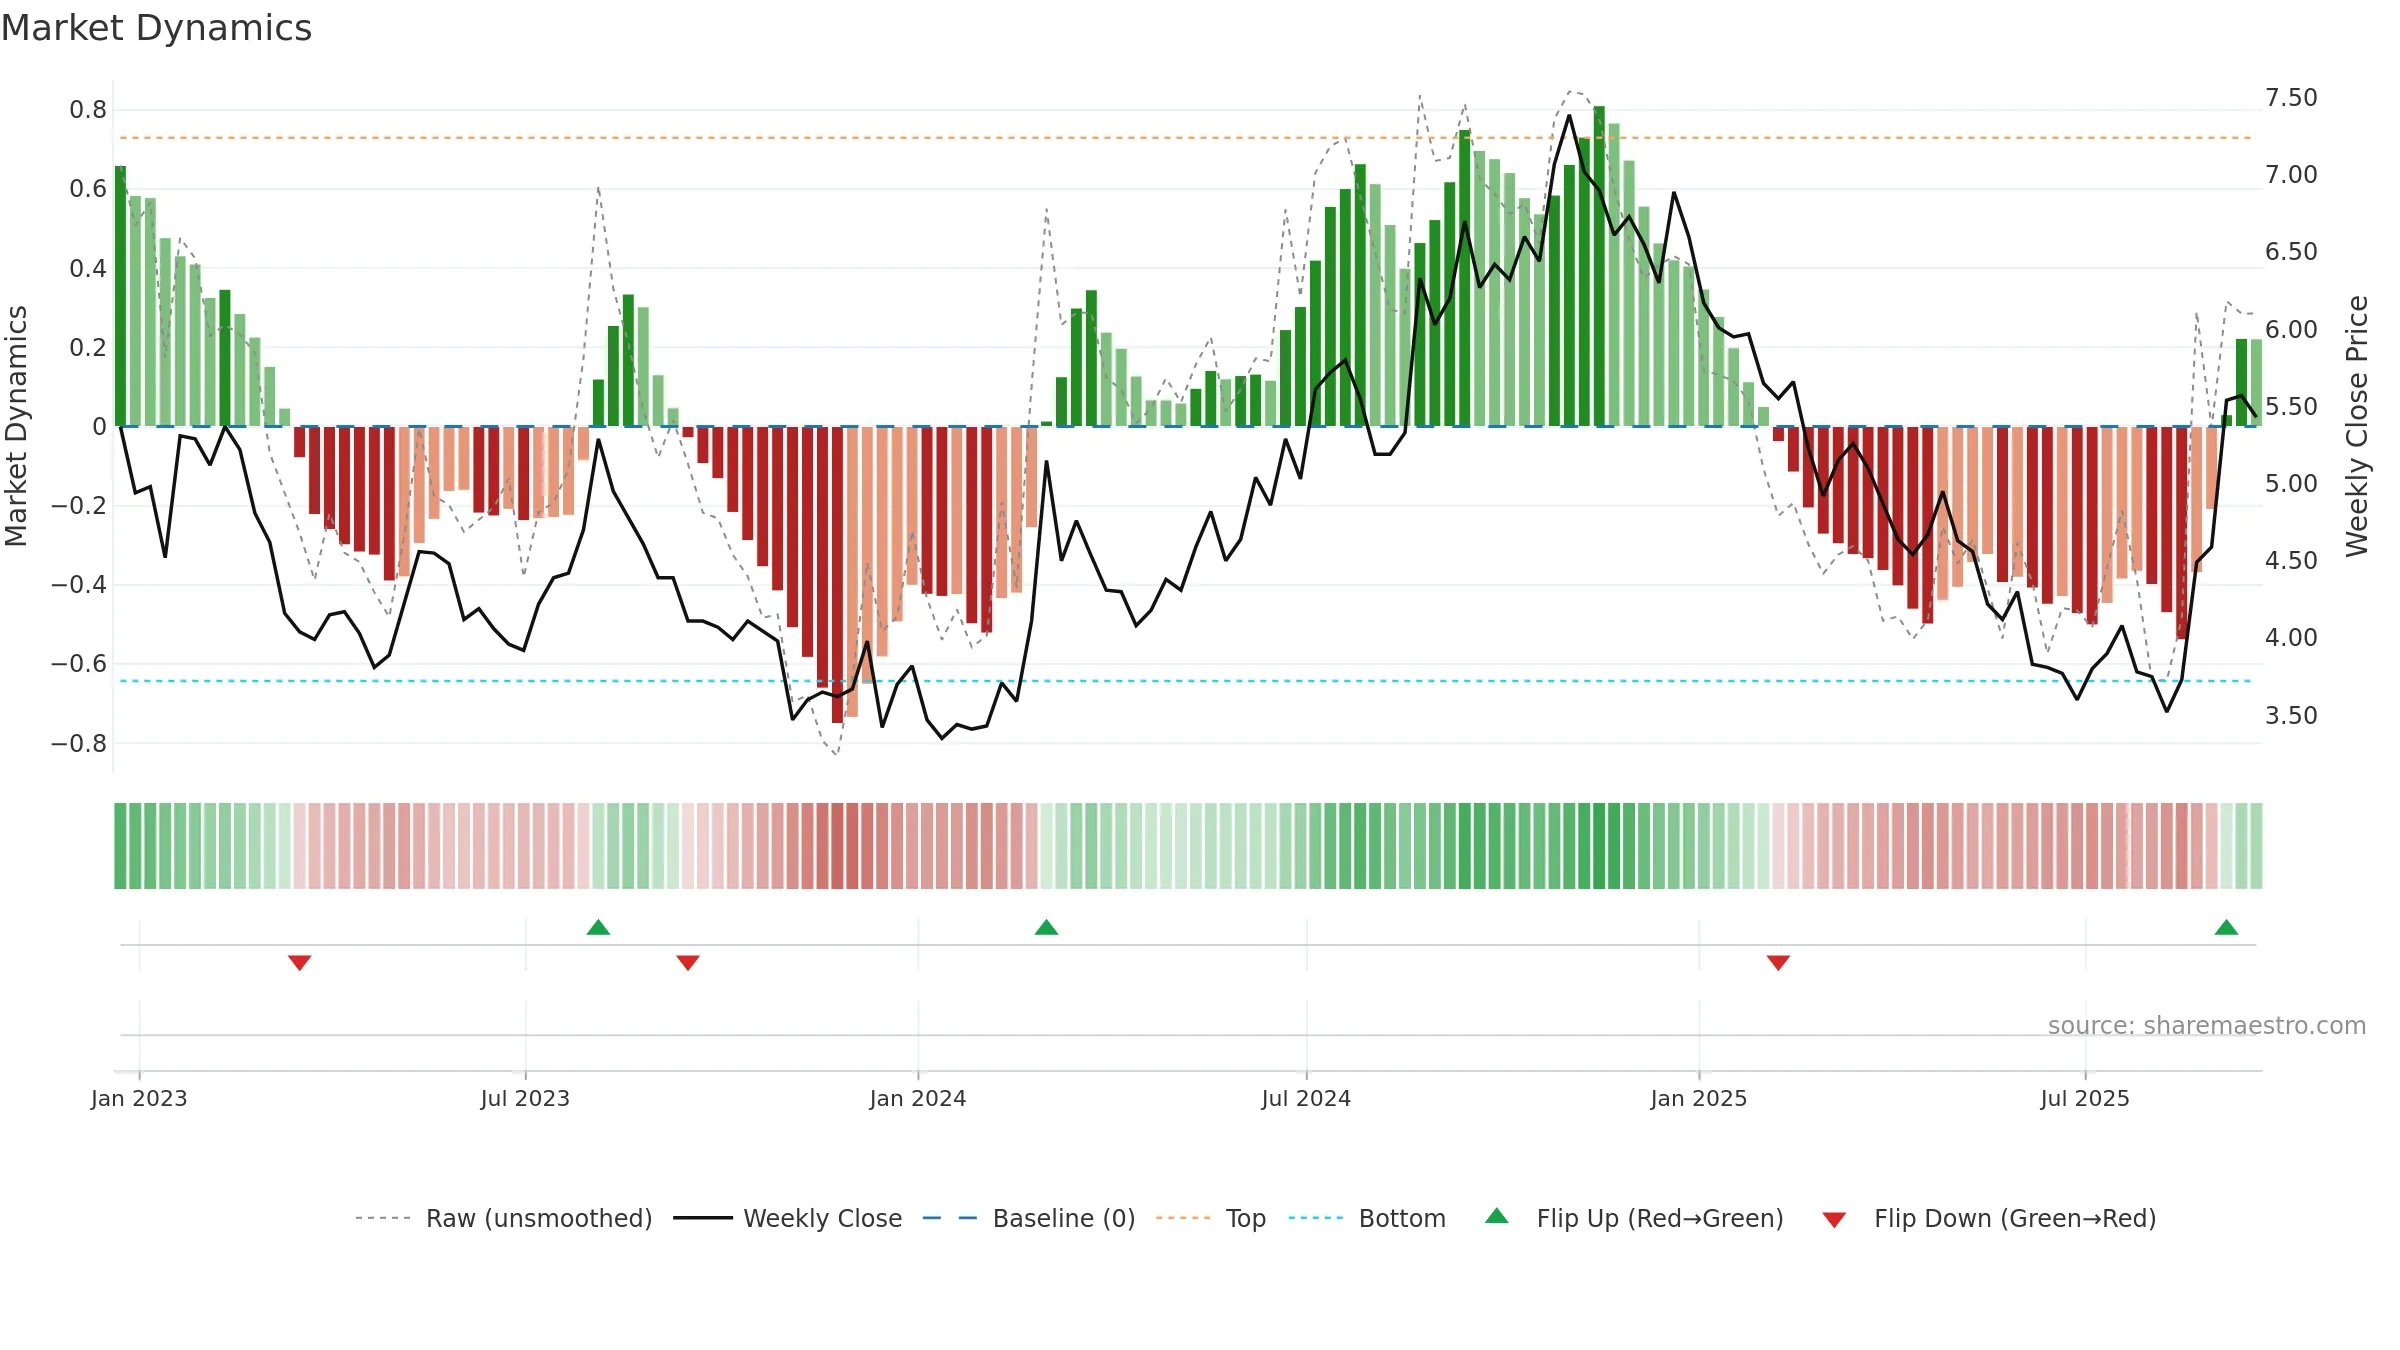The width and height of the screenshot is (2400, 1350).
Task: Click the 3.50 price axis value
Action: click(2291, 715)
